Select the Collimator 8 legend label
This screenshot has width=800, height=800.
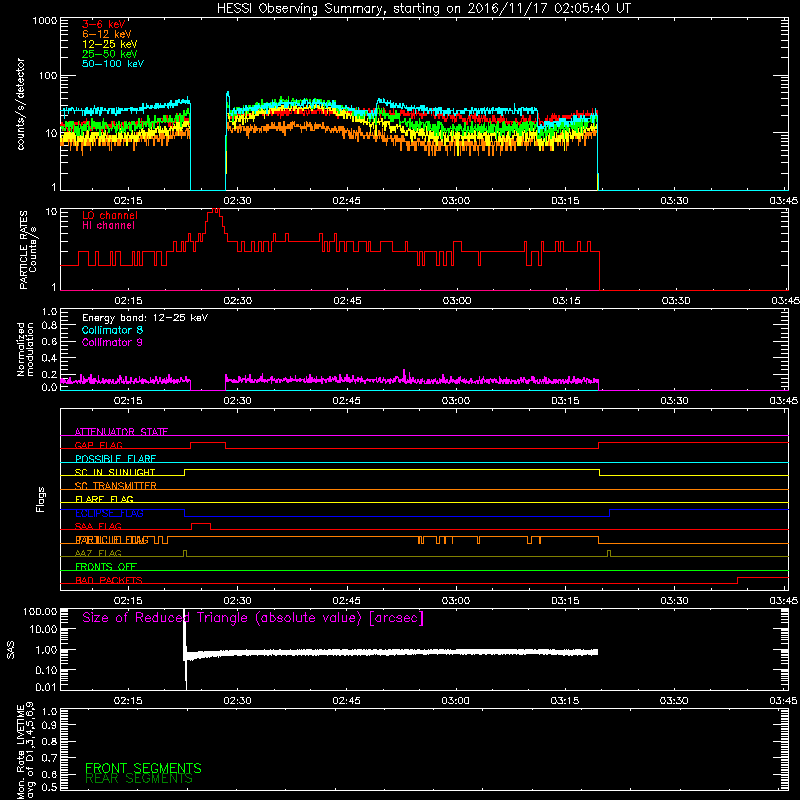(x=112, y=330)
